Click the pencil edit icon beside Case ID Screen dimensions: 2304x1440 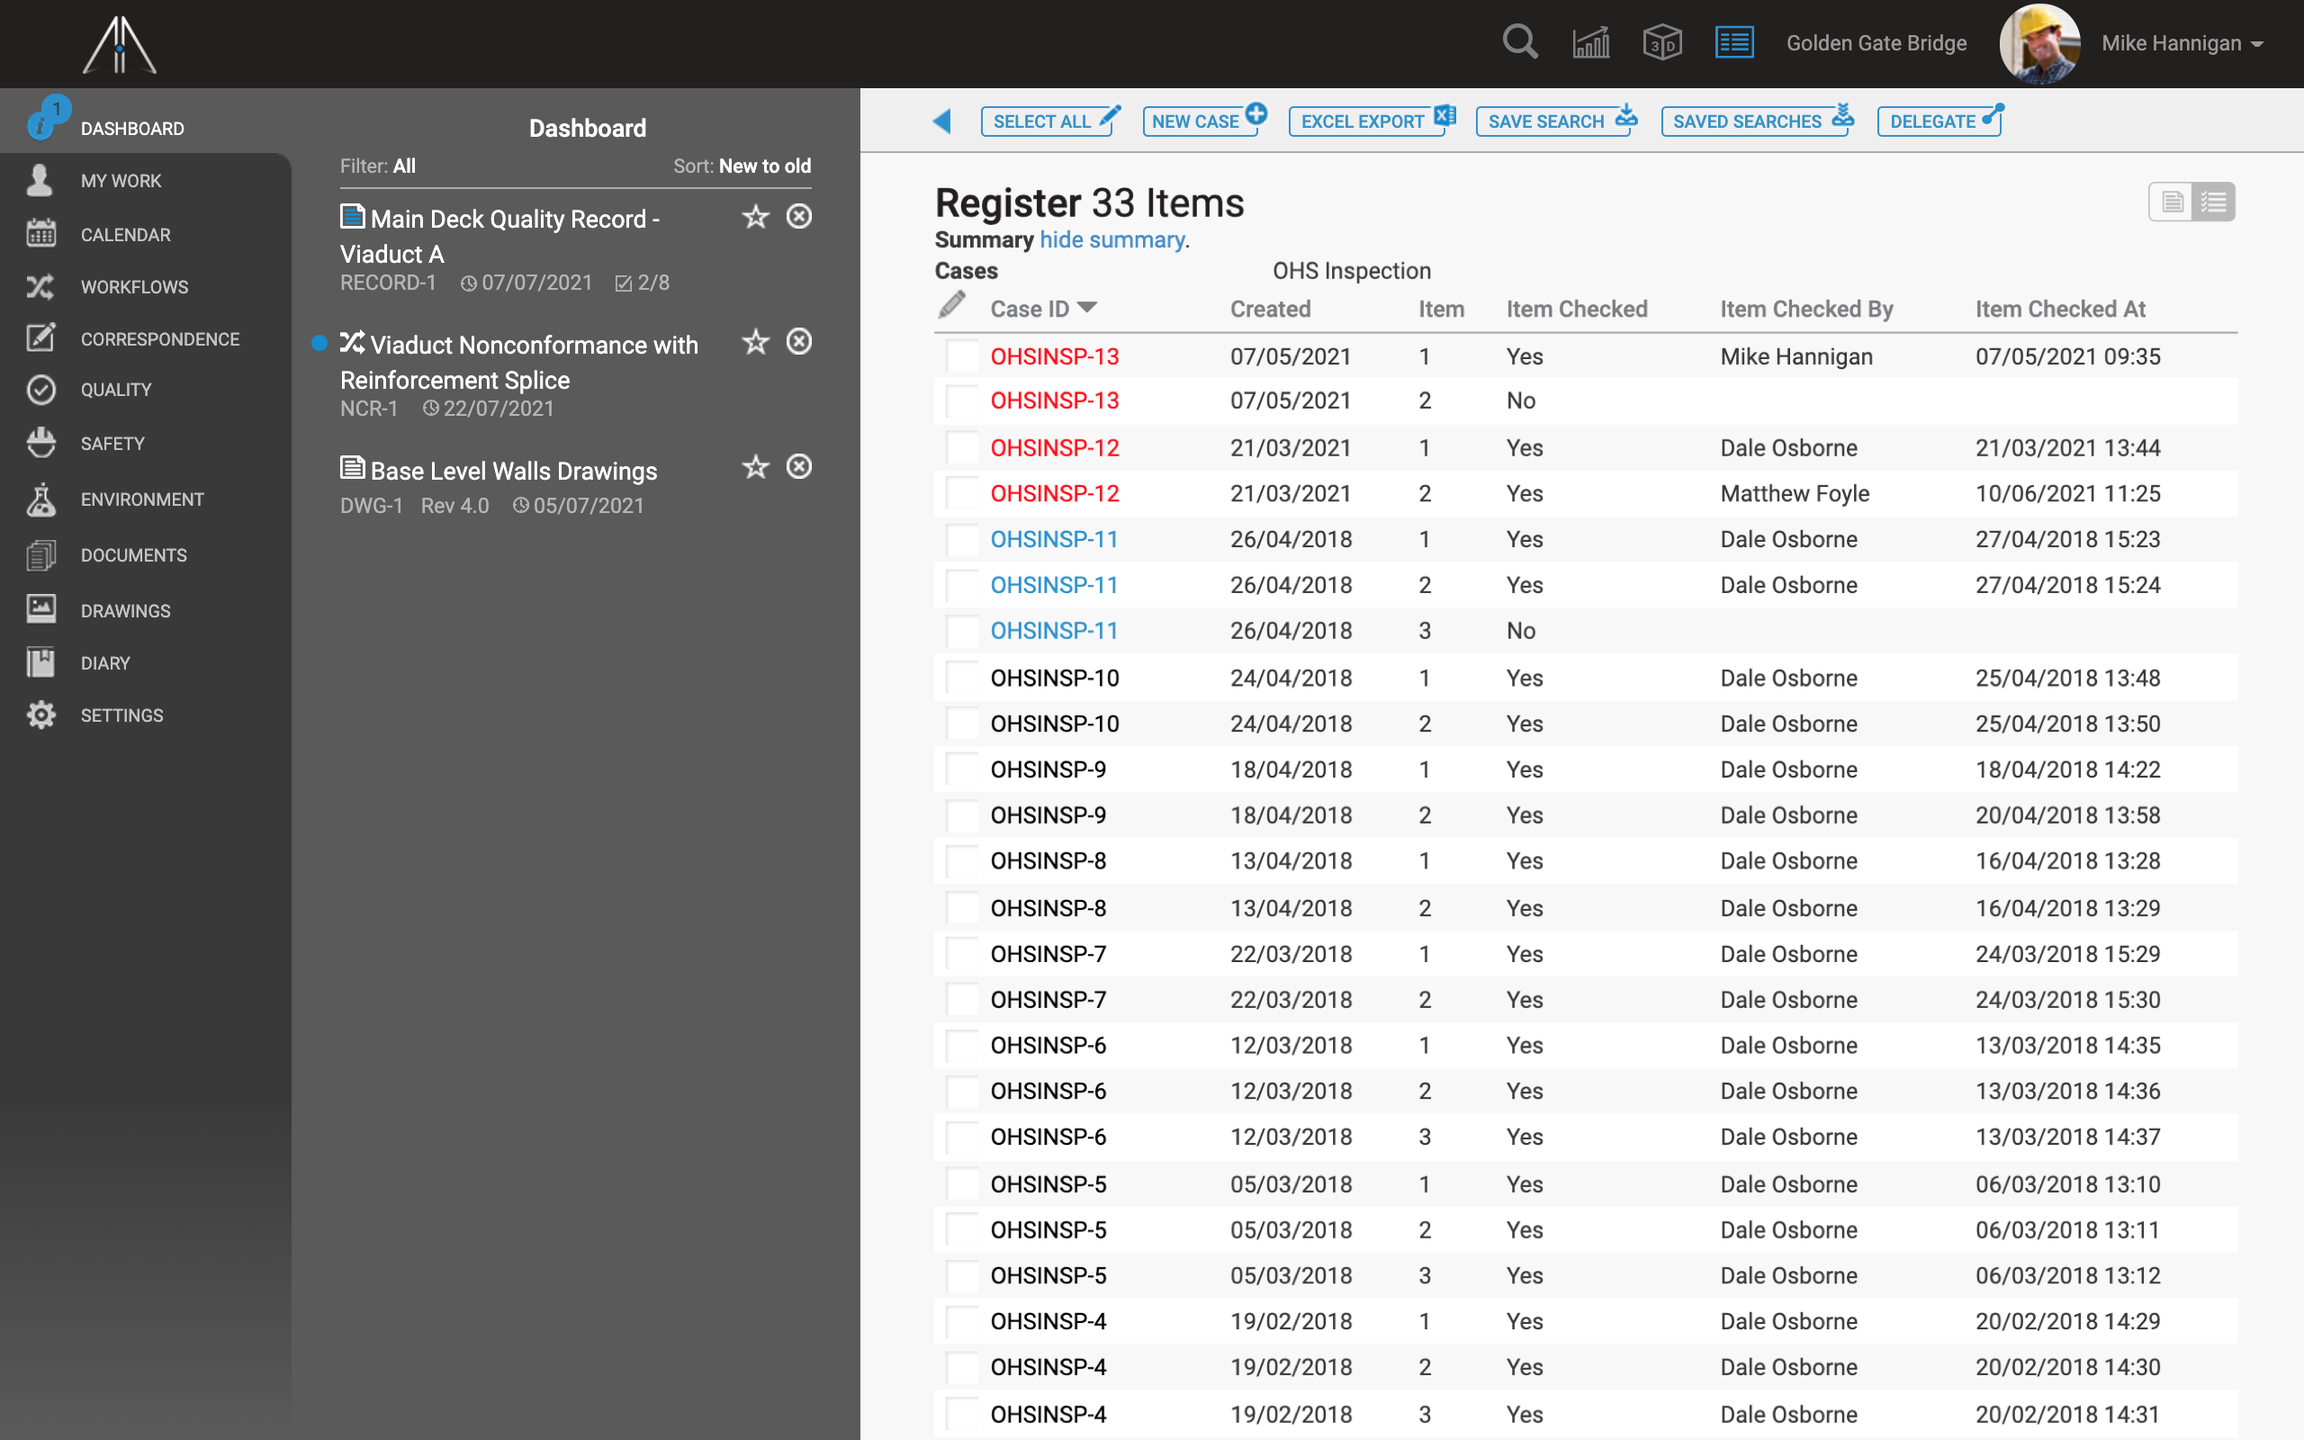coord(952,306)
